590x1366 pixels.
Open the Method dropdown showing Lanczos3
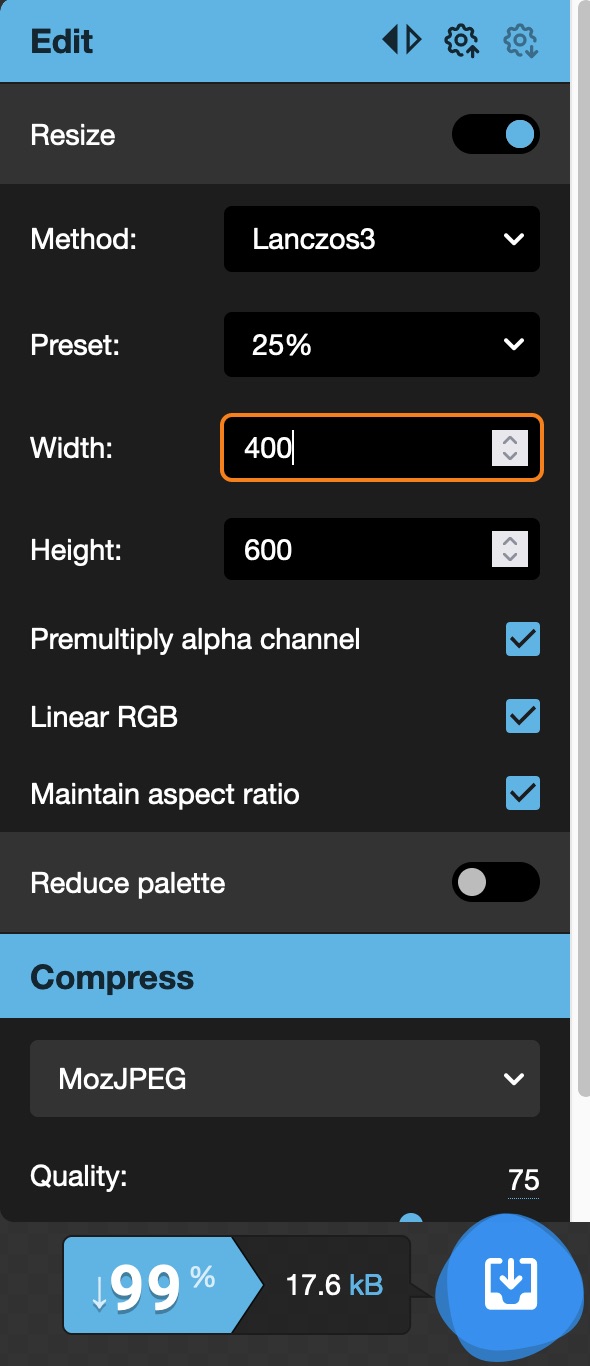pos(381,239)
